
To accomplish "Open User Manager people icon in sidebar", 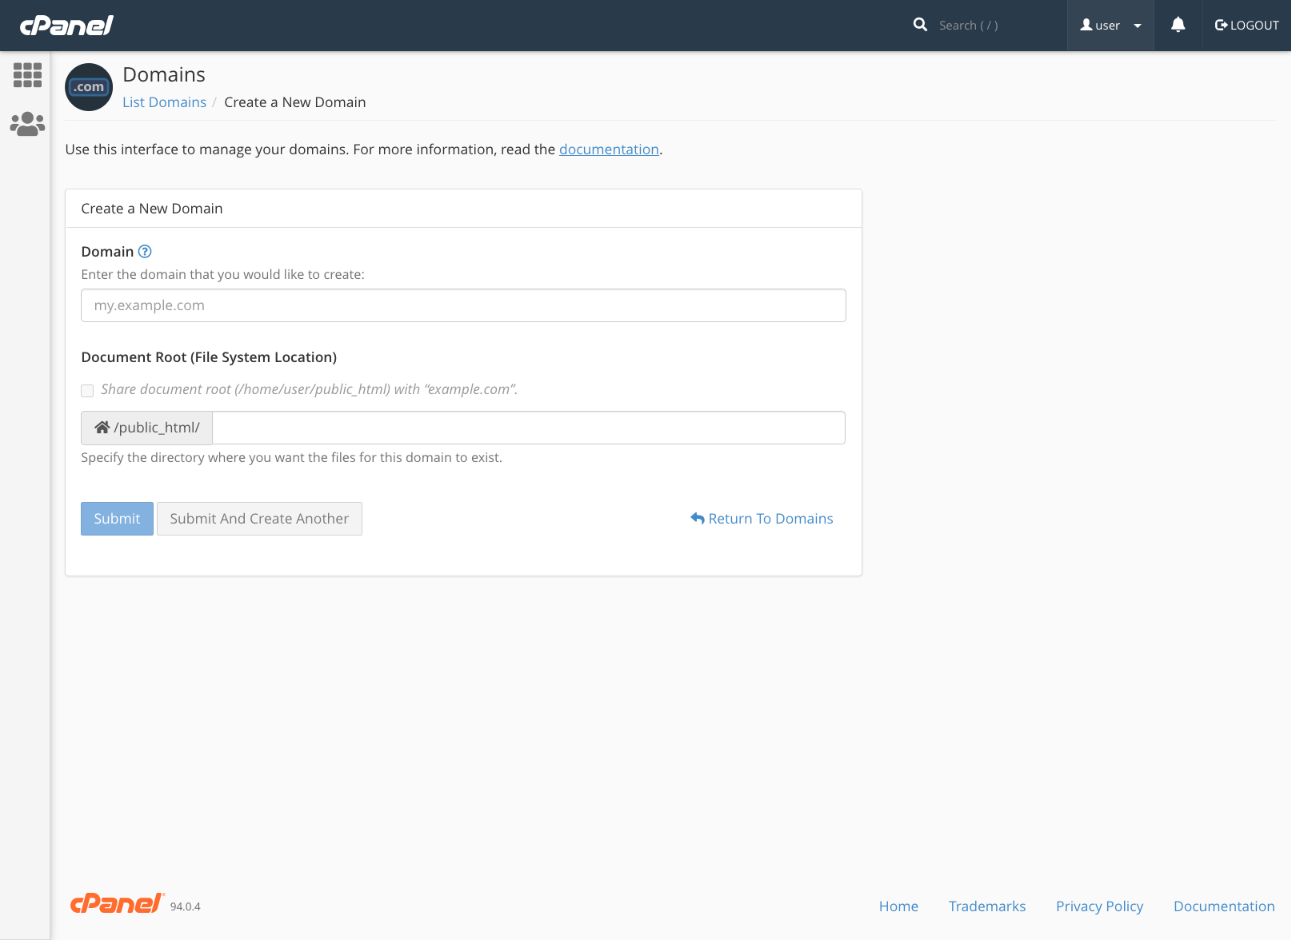I will [x=27, y=124].
